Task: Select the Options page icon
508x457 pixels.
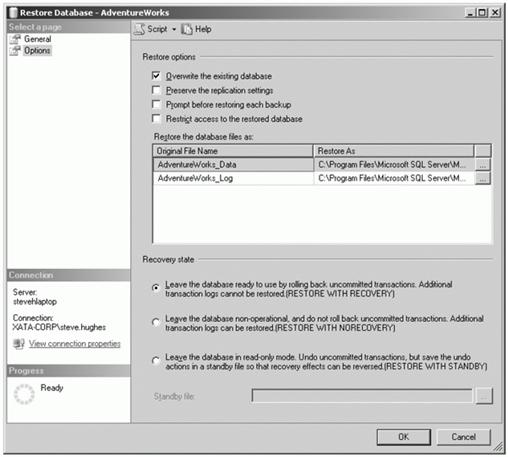Action: [x=15, y=51]
